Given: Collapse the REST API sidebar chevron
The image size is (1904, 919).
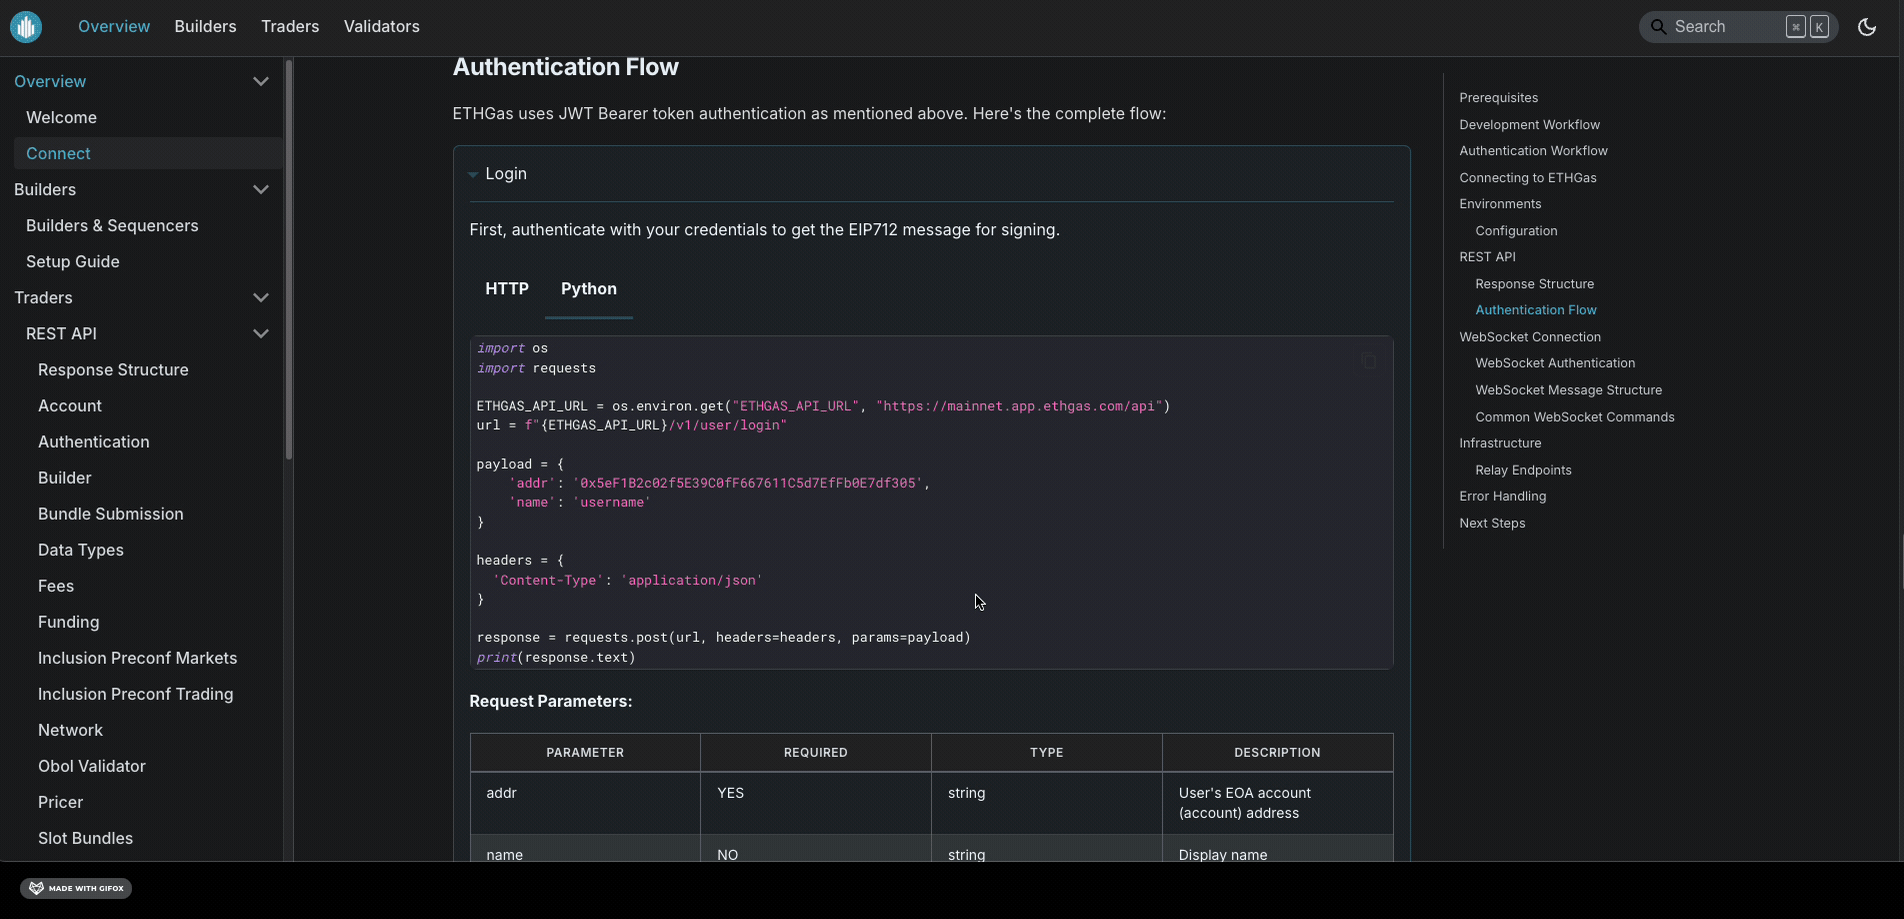Looking at the screenshot, I should (261, 334).
